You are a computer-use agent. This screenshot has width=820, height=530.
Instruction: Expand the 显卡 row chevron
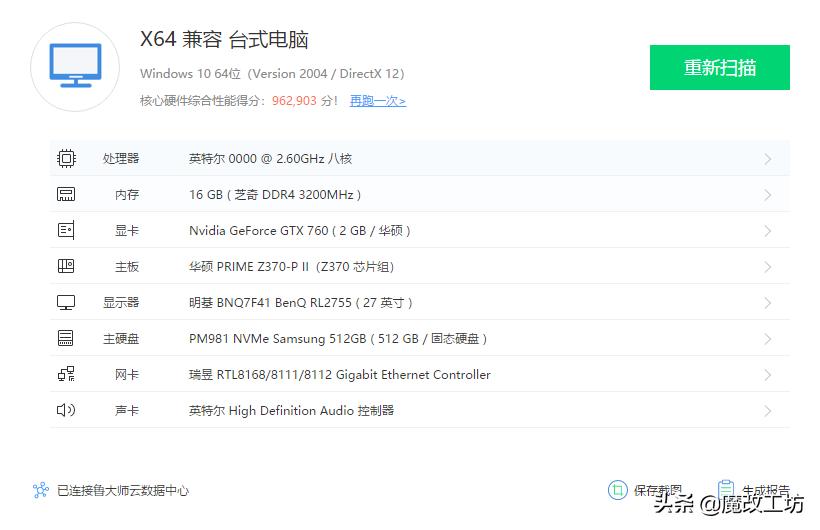pos(767,231)
